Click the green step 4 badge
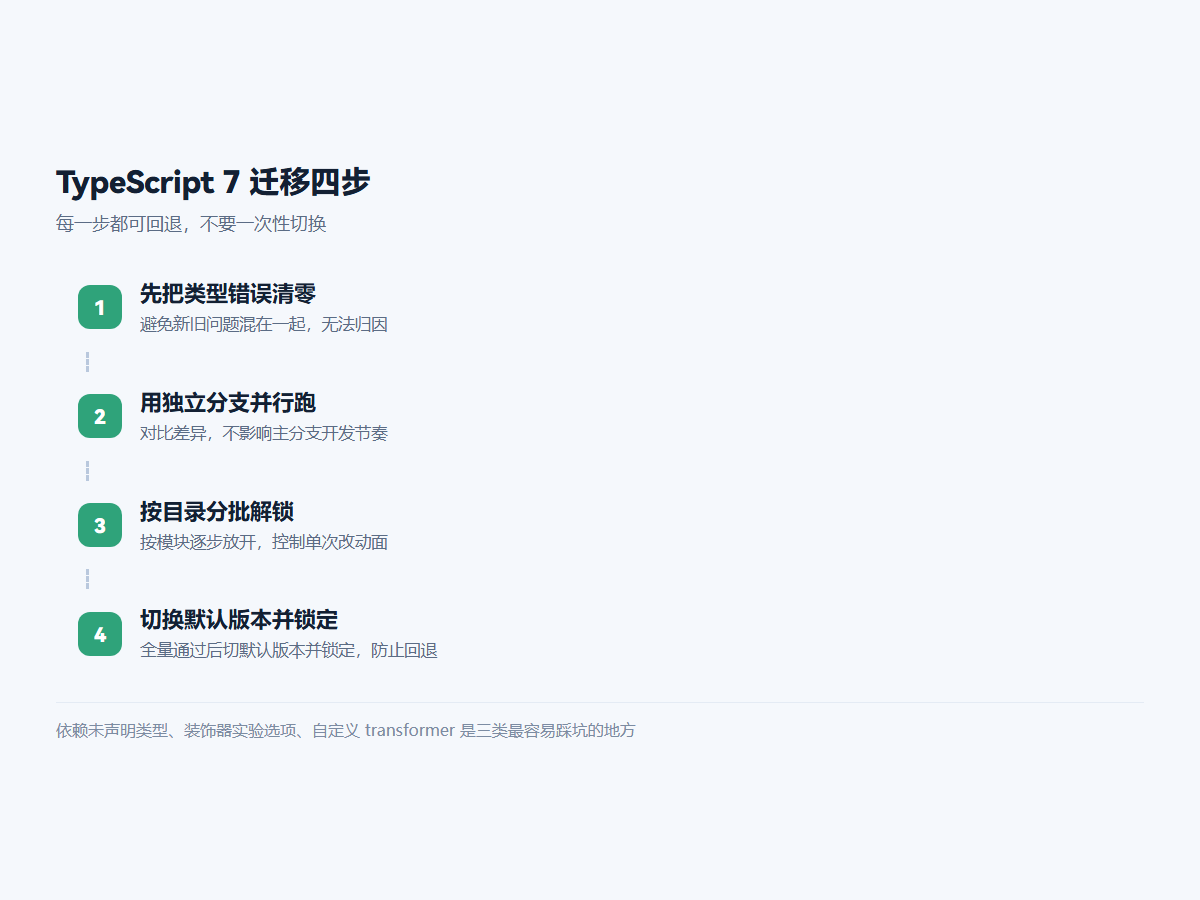The height and width of the screenshot is (900, 1200). pyautogui.click(x=100, y=634)
